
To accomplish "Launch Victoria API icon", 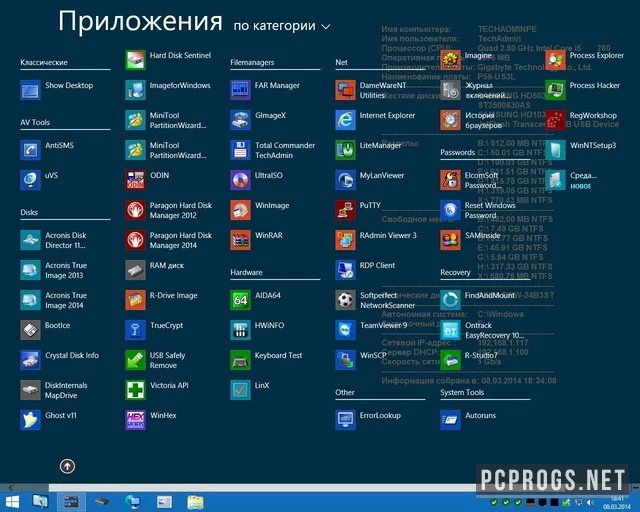I will tap(135, 390).
